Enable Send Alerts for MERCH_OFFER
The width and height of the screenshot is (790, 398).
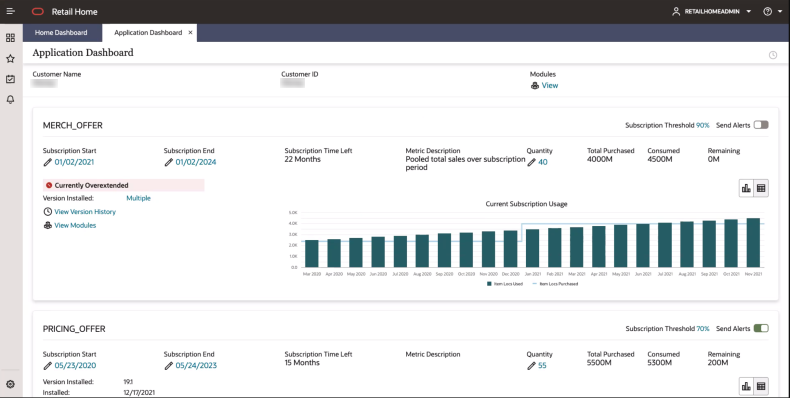(x=761, y=125)
